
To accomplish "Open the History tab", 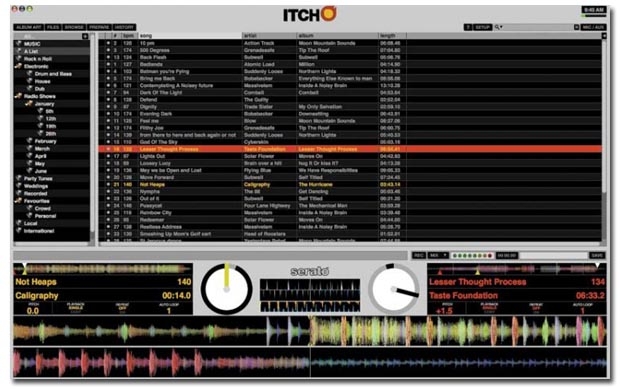I will 124,27.
